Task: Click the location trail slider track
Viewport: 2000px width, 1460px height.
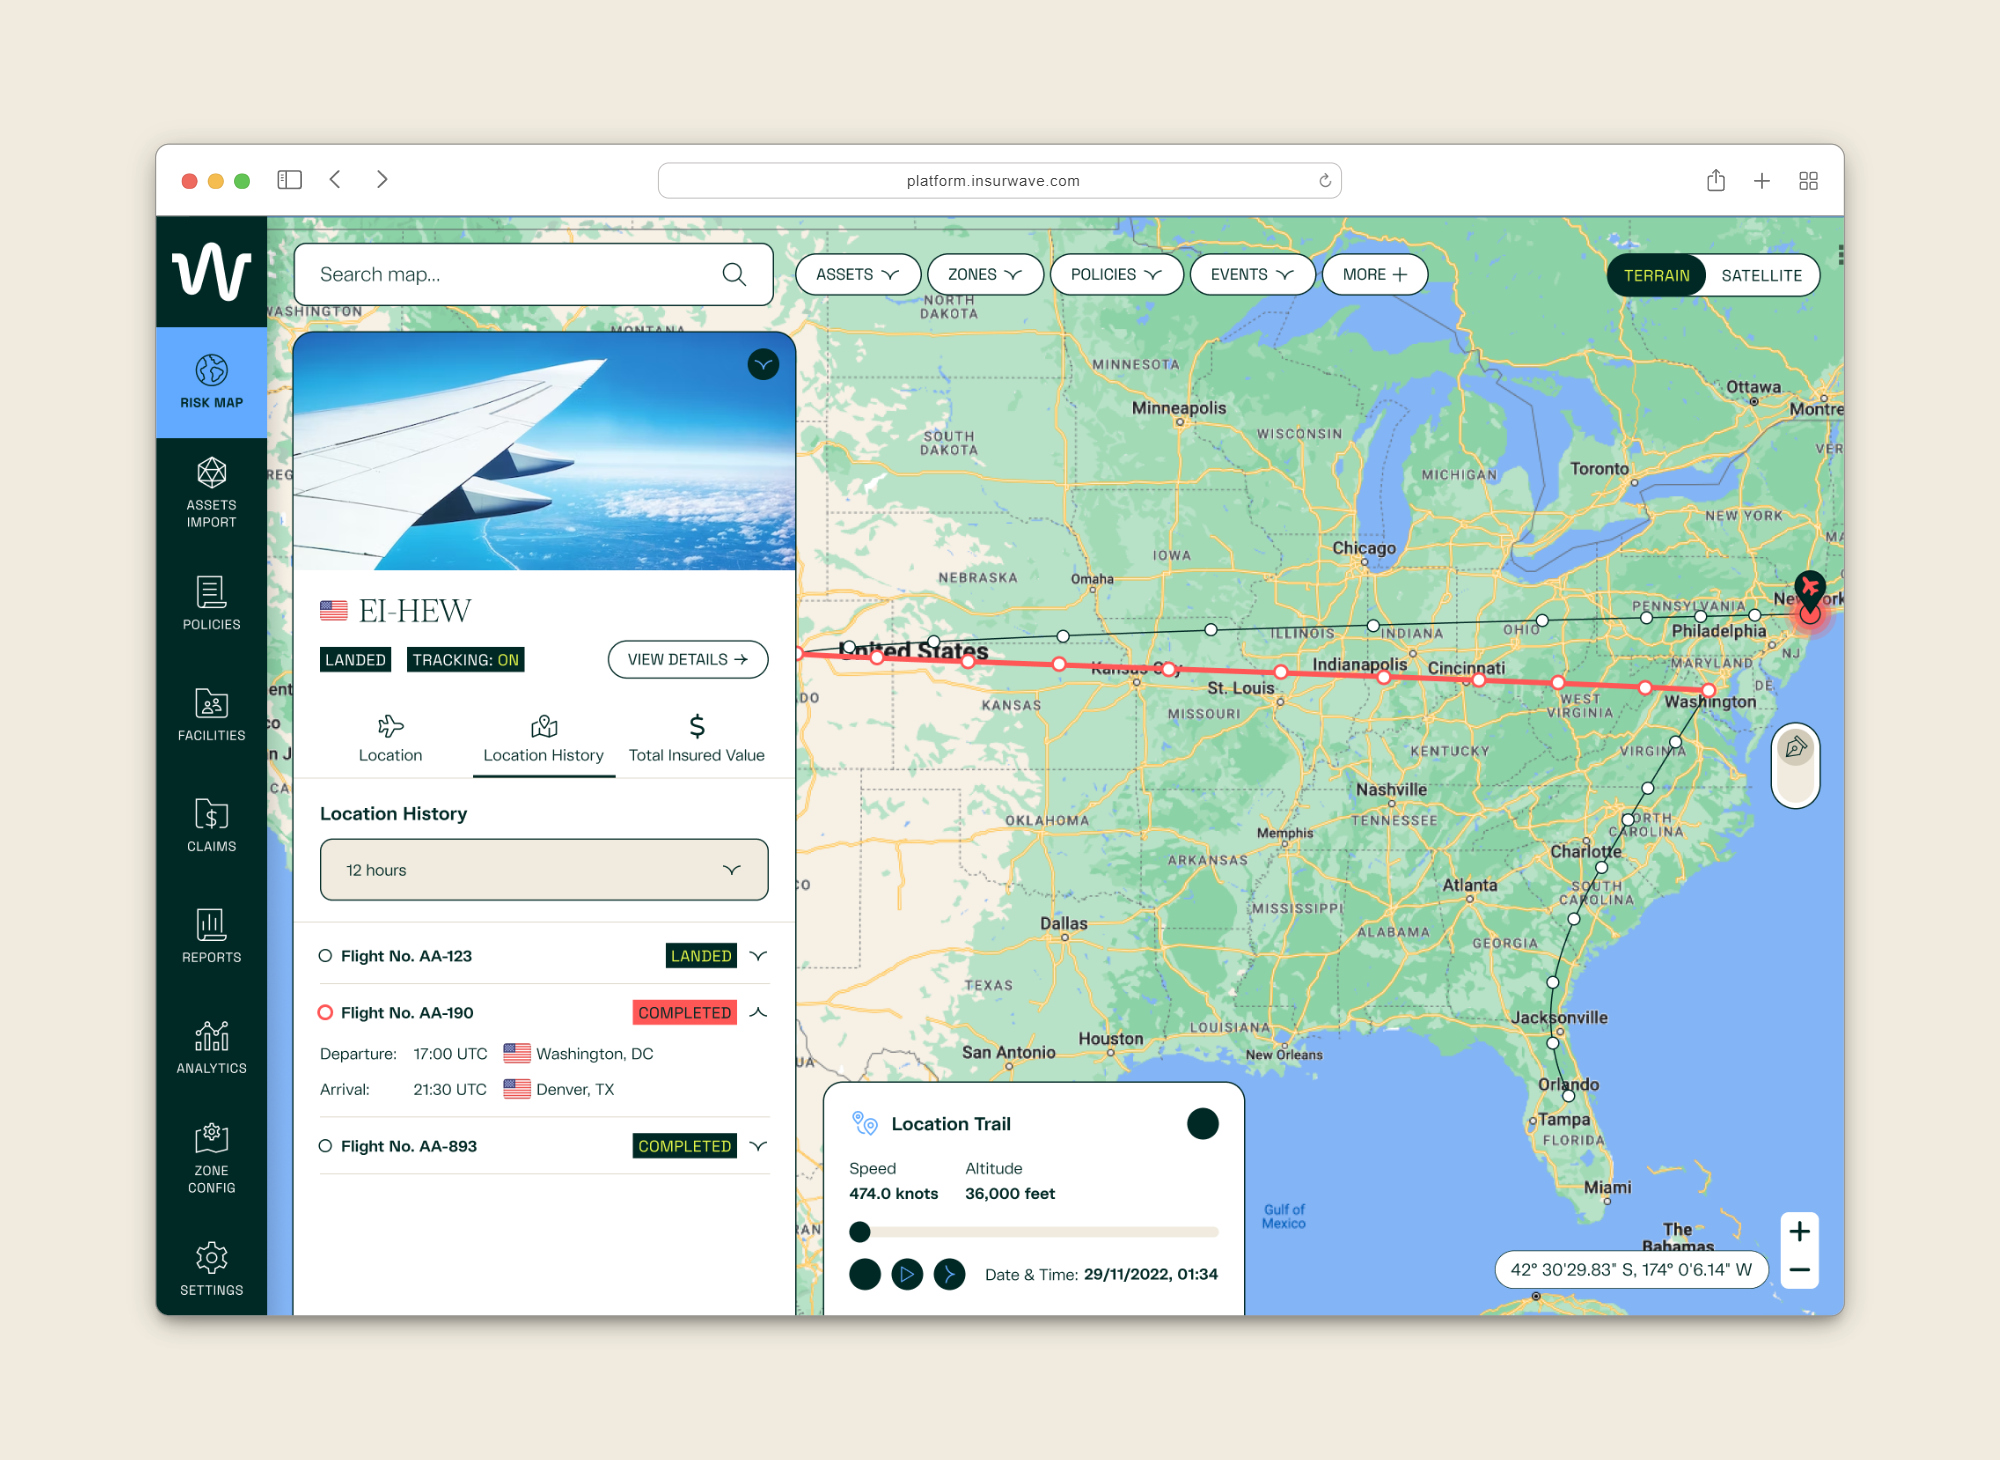Action: click(x=1034, y=1232)
